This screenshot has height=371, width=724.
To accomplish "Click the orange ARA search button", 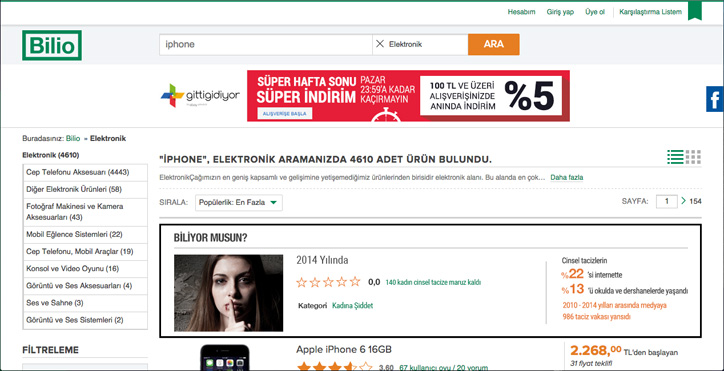I will point(494,45).
